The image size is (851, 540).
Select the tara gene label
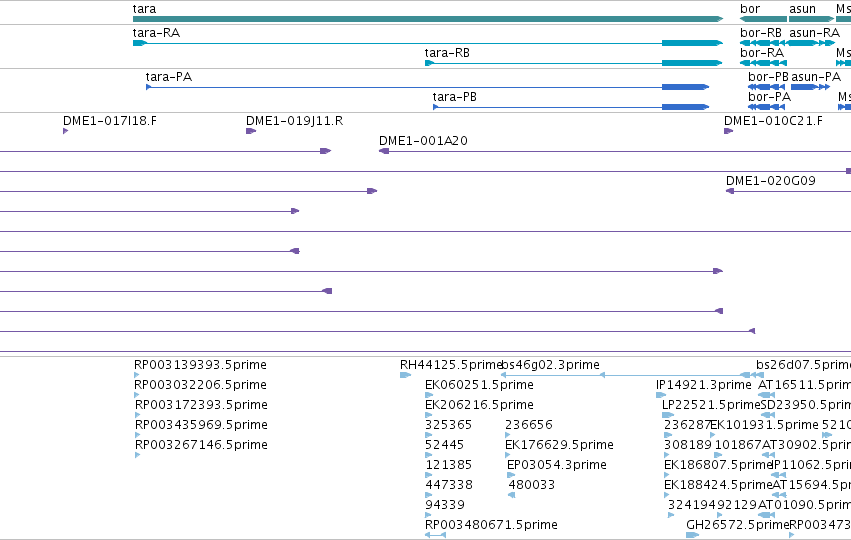[x=144, y=9]
